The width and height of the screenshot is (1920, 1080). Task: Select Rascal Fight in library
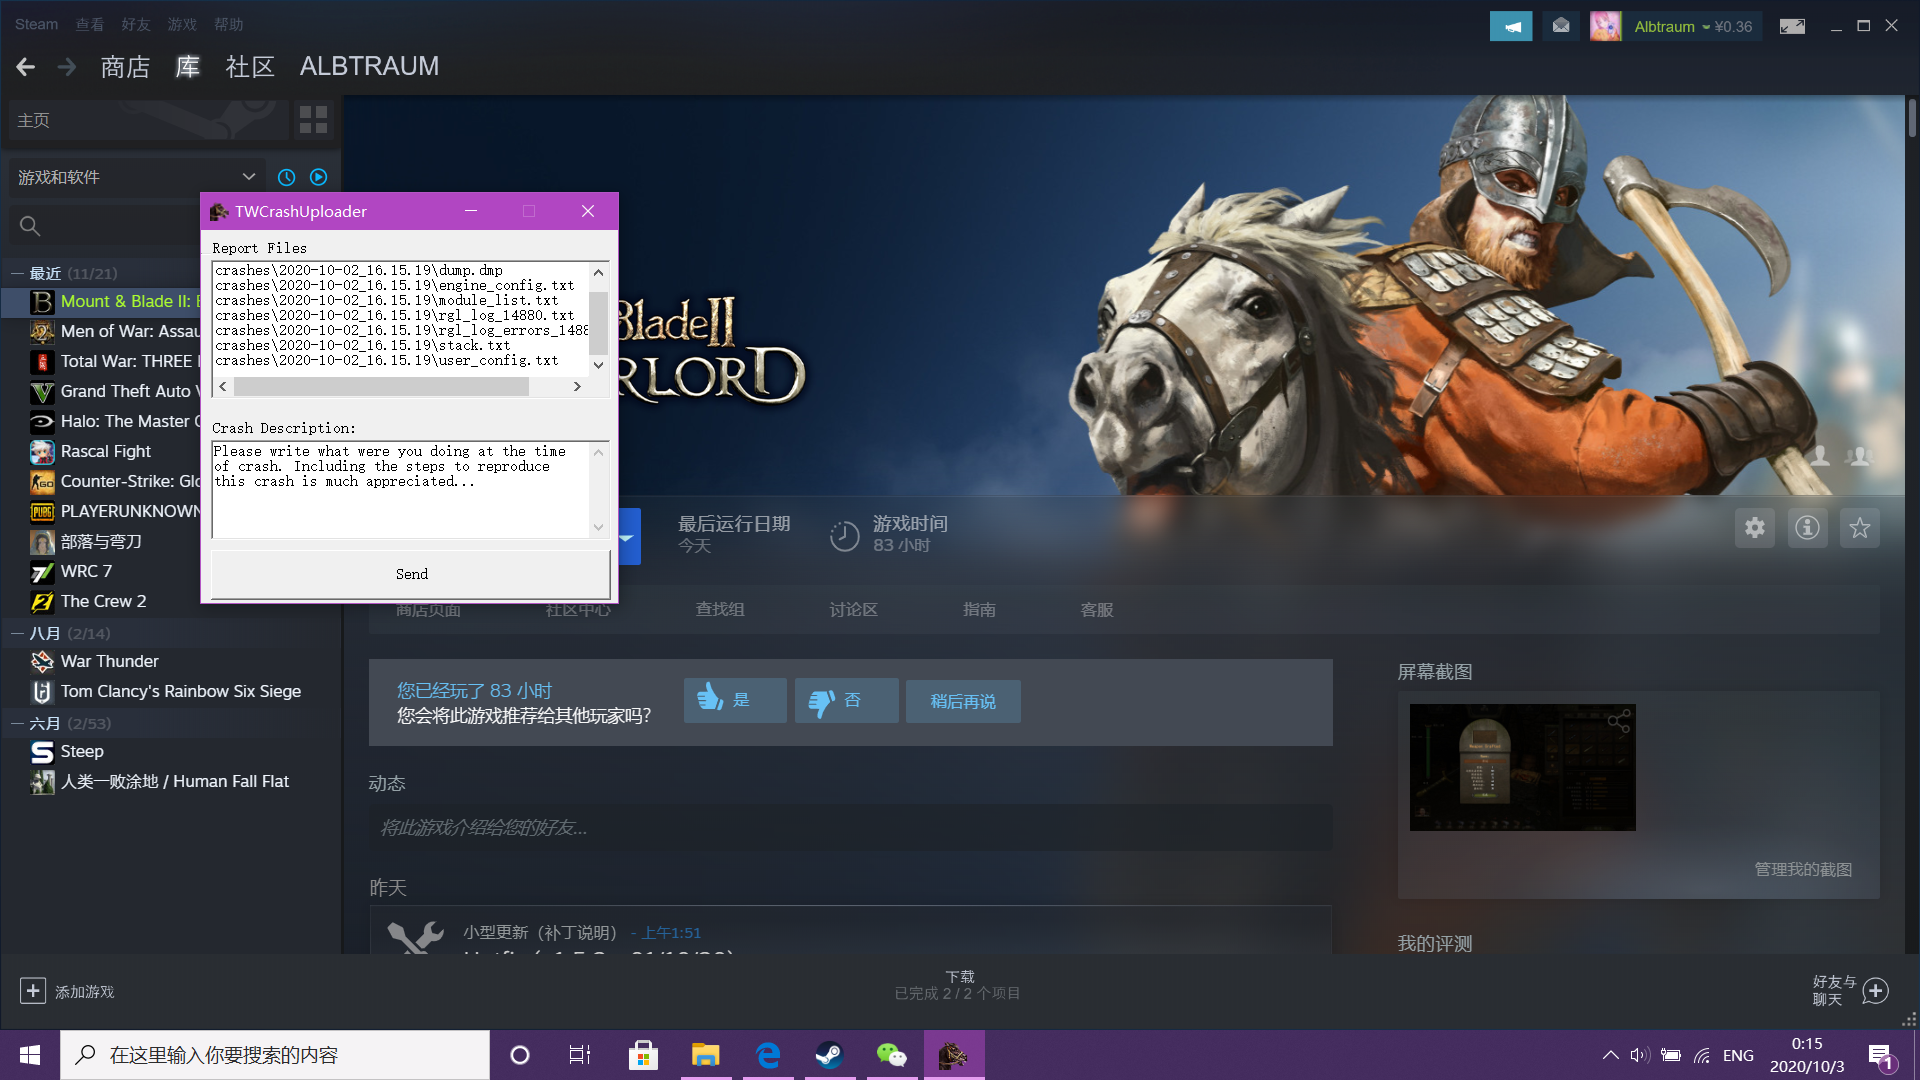105,451
